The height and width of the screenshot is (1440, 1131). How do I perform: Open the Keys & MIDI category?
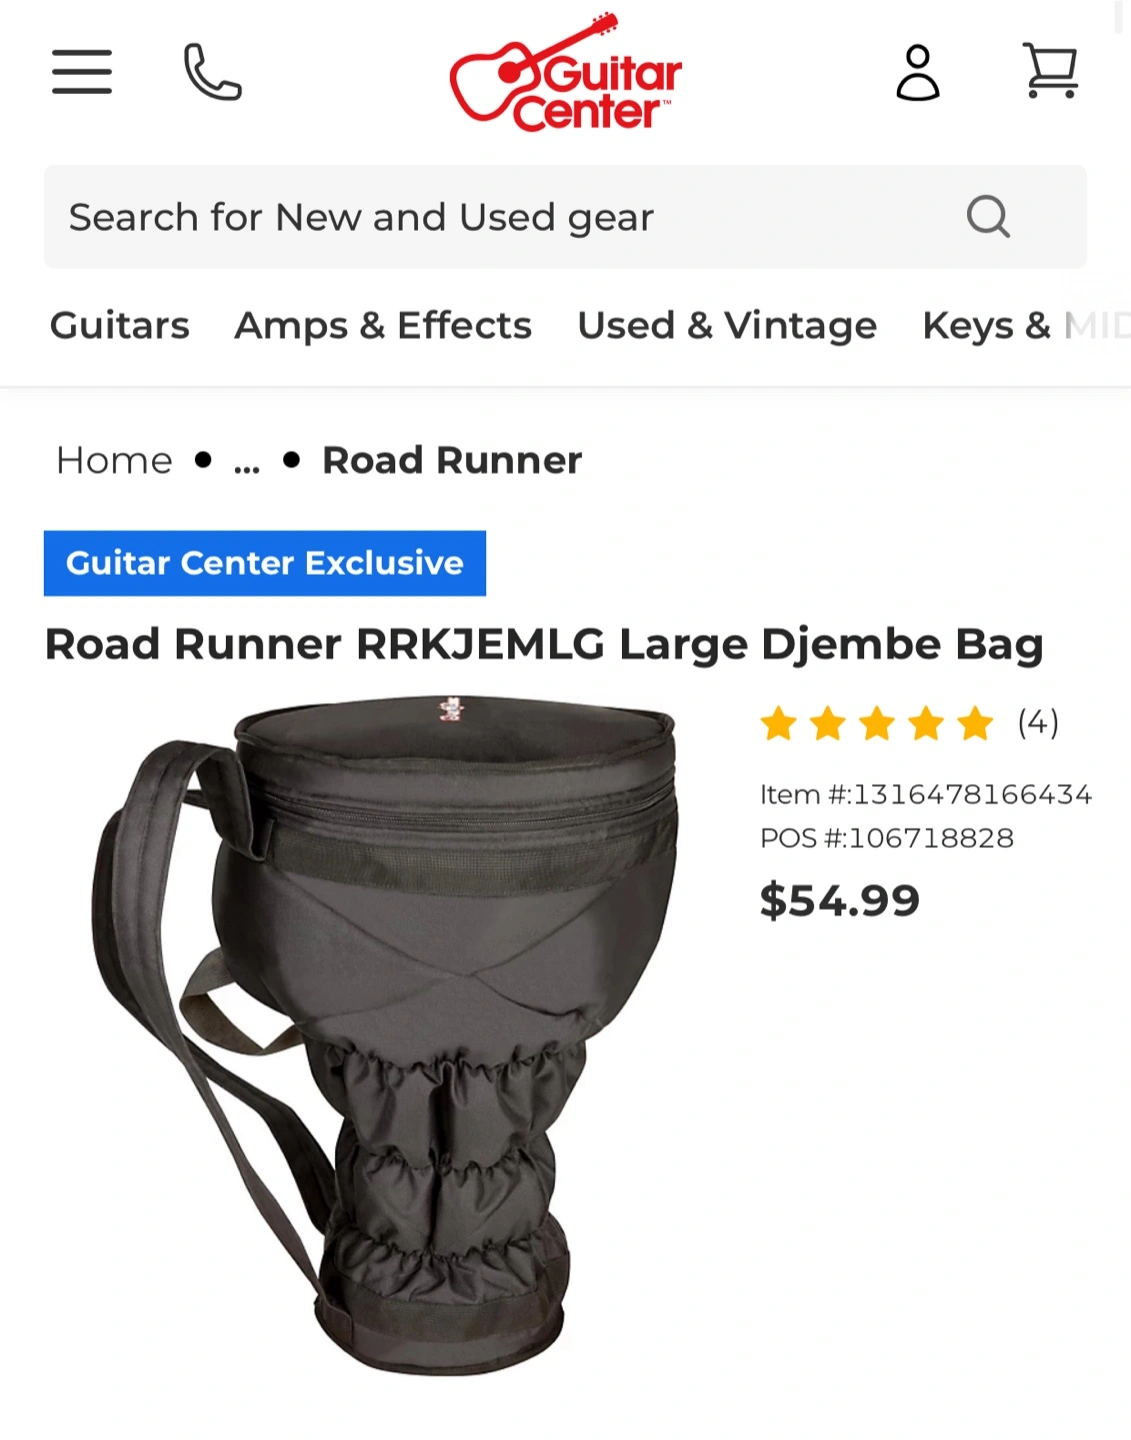tap(1026, 326)
